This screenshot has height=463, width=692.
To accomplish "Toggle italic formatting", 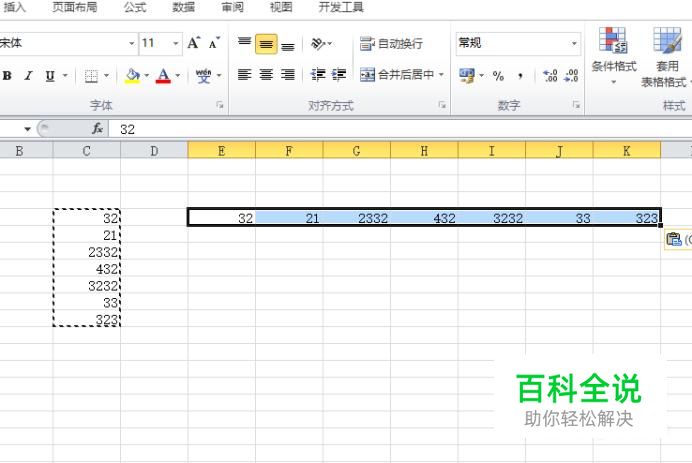I will (x=29, y=76).
